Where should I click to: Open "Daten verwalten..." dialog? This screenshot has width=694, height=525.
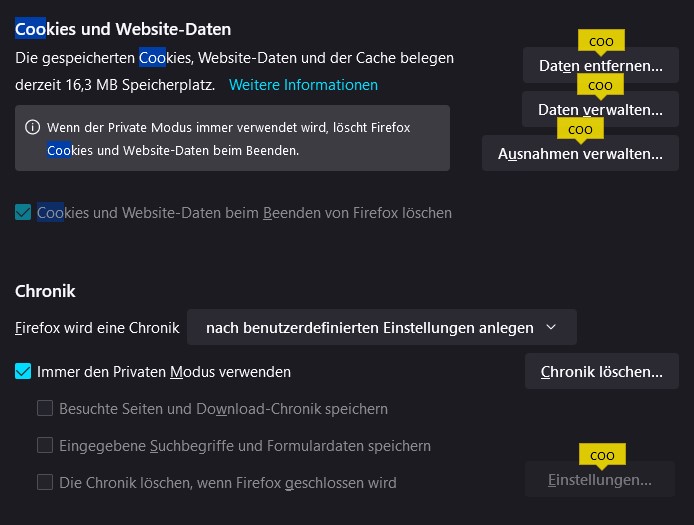click(600, 110)
